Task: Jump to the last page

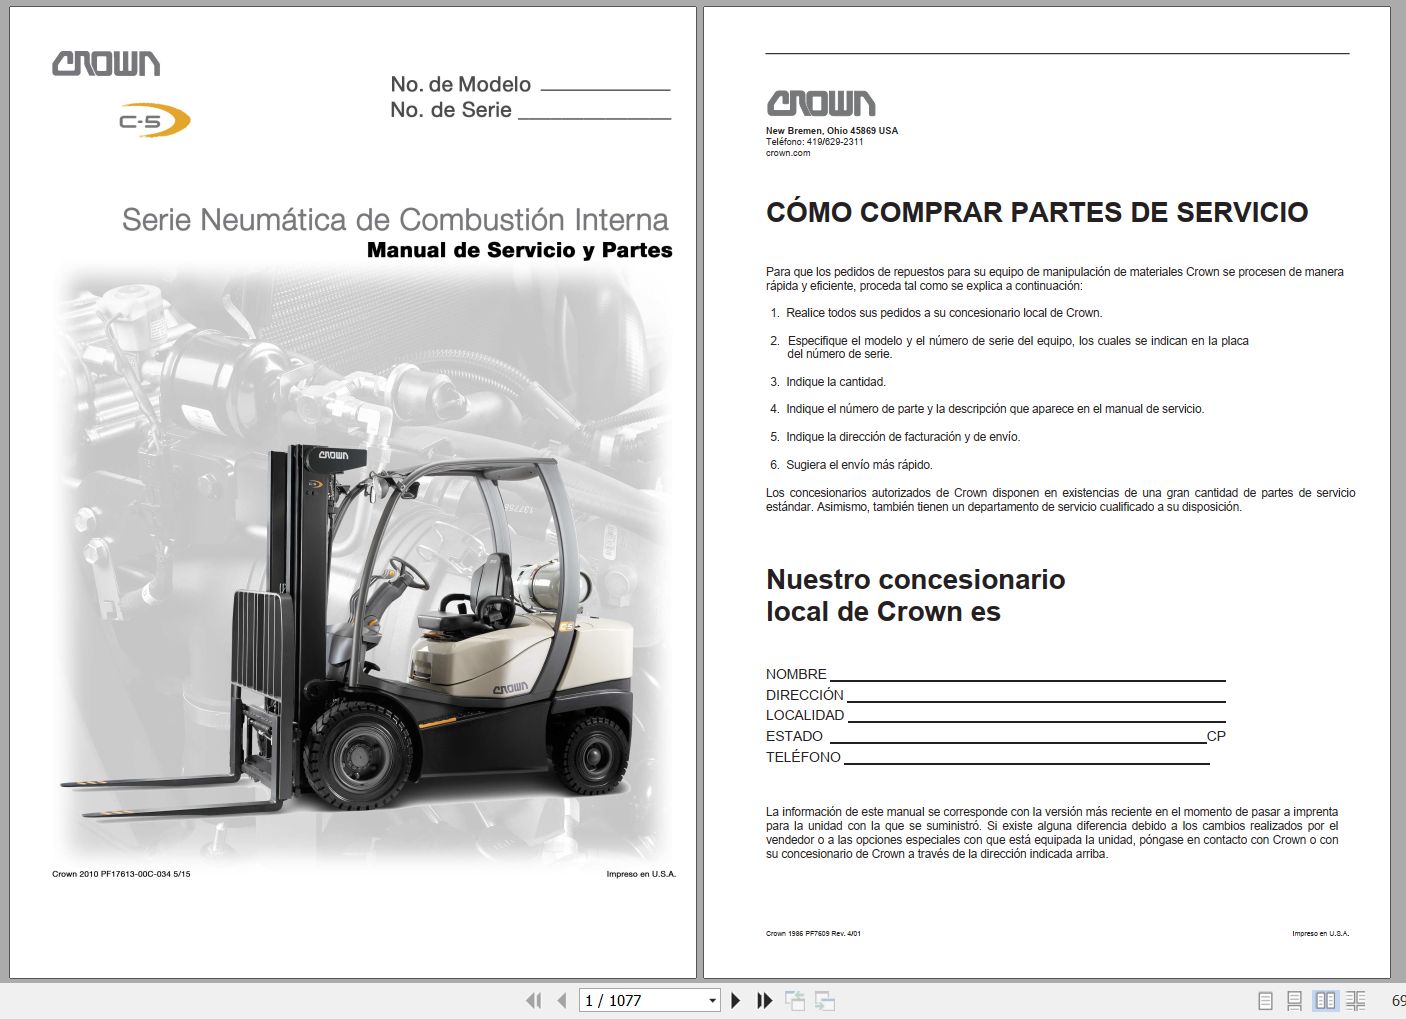Action: (765, 1000)
